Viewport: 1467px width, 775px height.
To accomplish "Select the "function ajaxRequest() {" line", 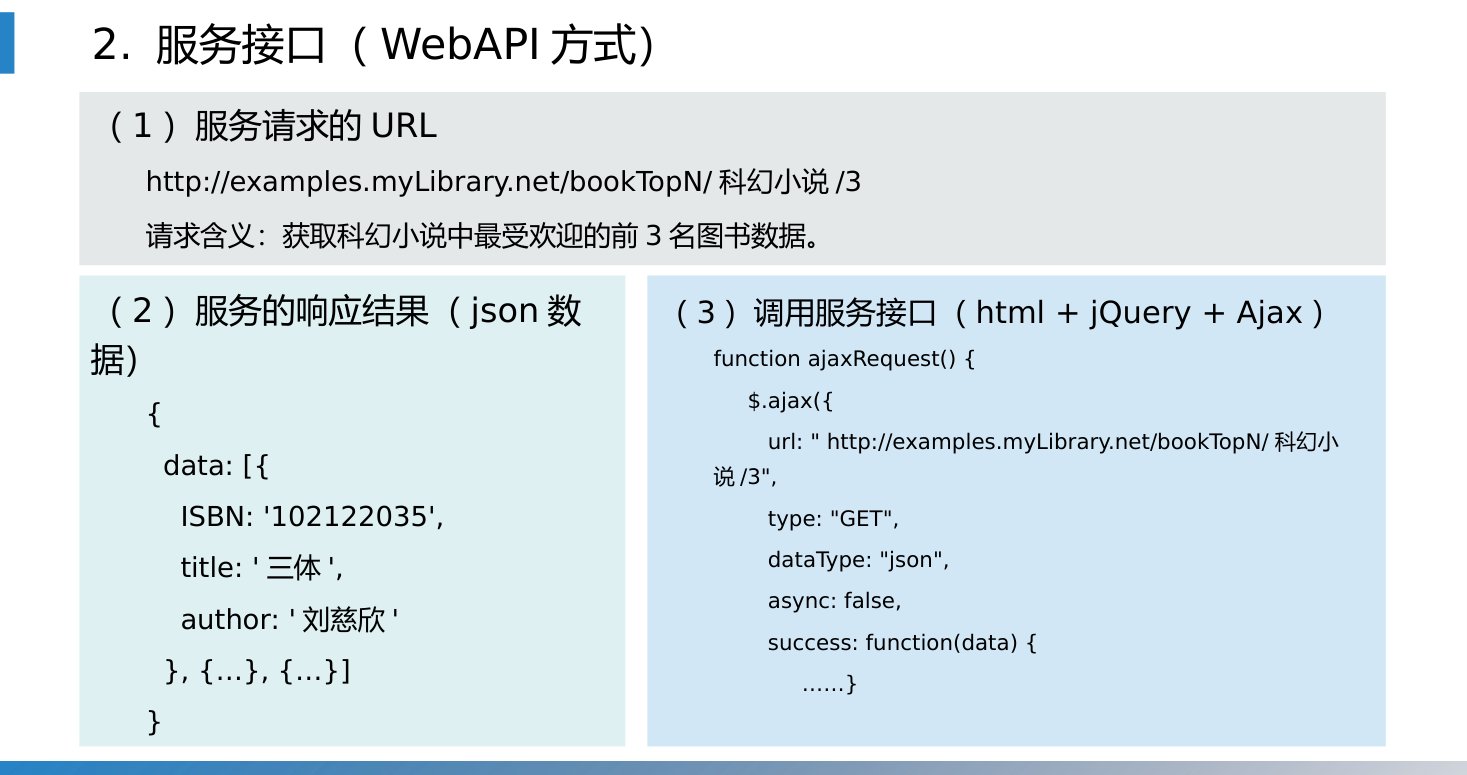I will 843,359.
